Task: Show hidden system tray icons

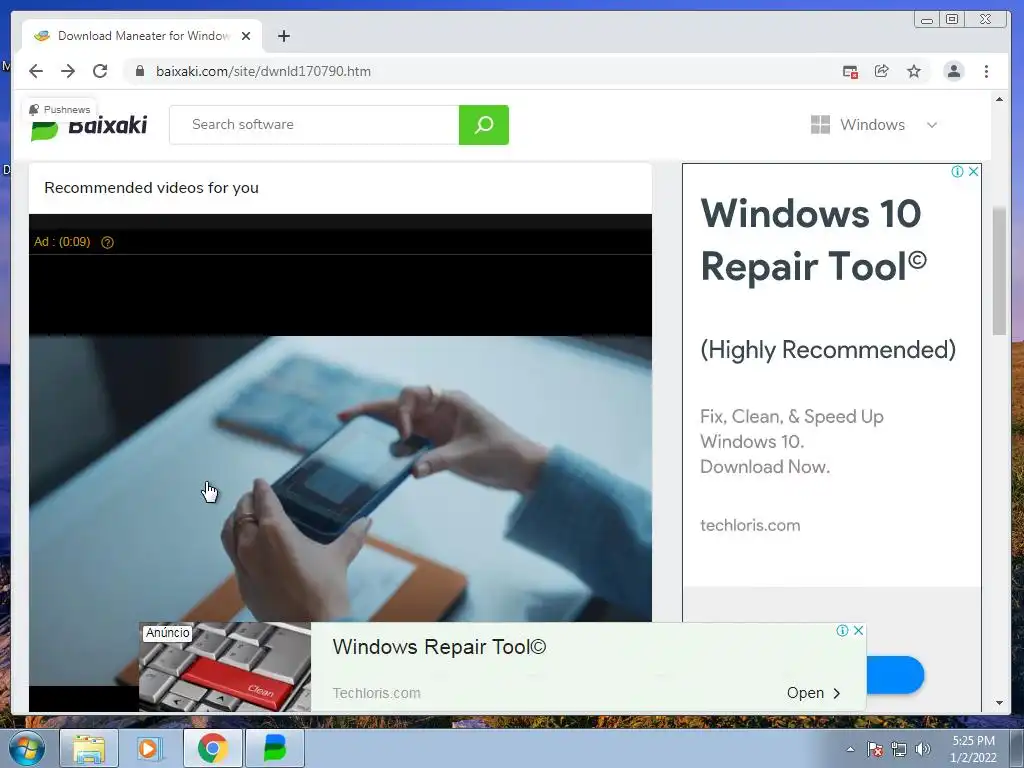Action: pos(850,749)
